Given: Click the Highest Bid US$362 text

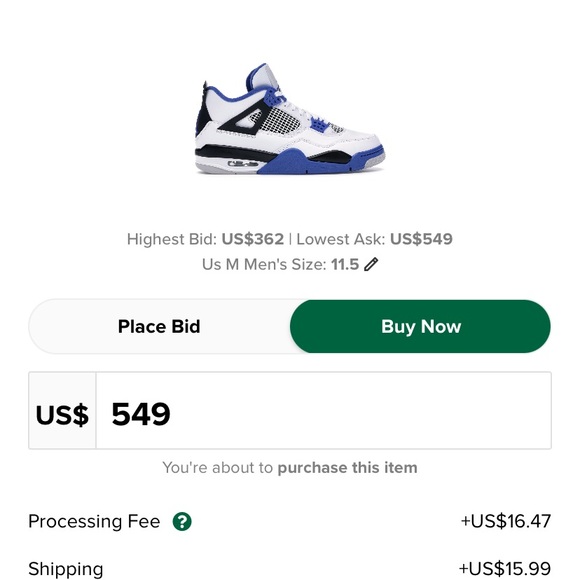Looking at the screenshot, I should tap(205, 239).
